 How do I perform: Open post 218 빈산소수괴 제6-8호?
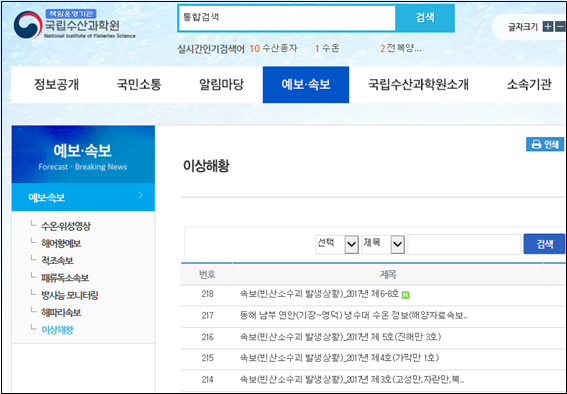[x=319, y=294]
